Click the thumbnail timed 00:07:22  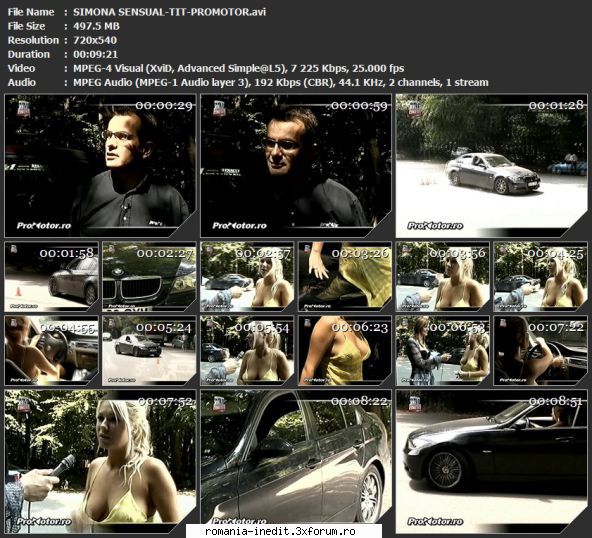point(540,351)
